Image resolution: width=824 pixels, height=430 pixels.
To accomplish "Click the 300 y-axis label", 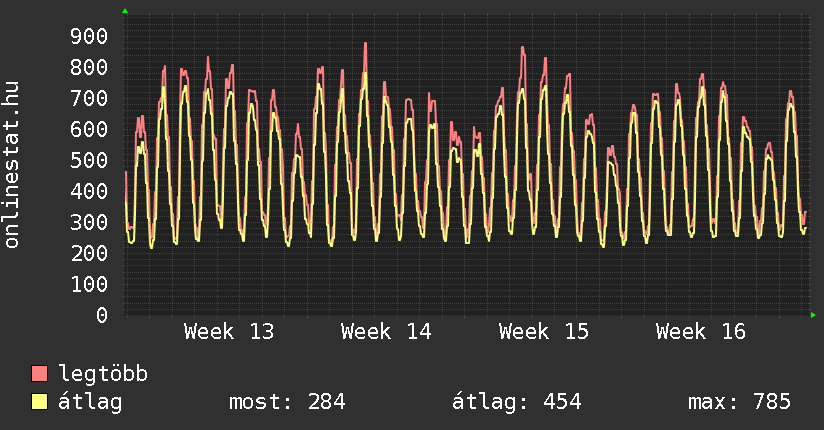I will coord(88,223).
